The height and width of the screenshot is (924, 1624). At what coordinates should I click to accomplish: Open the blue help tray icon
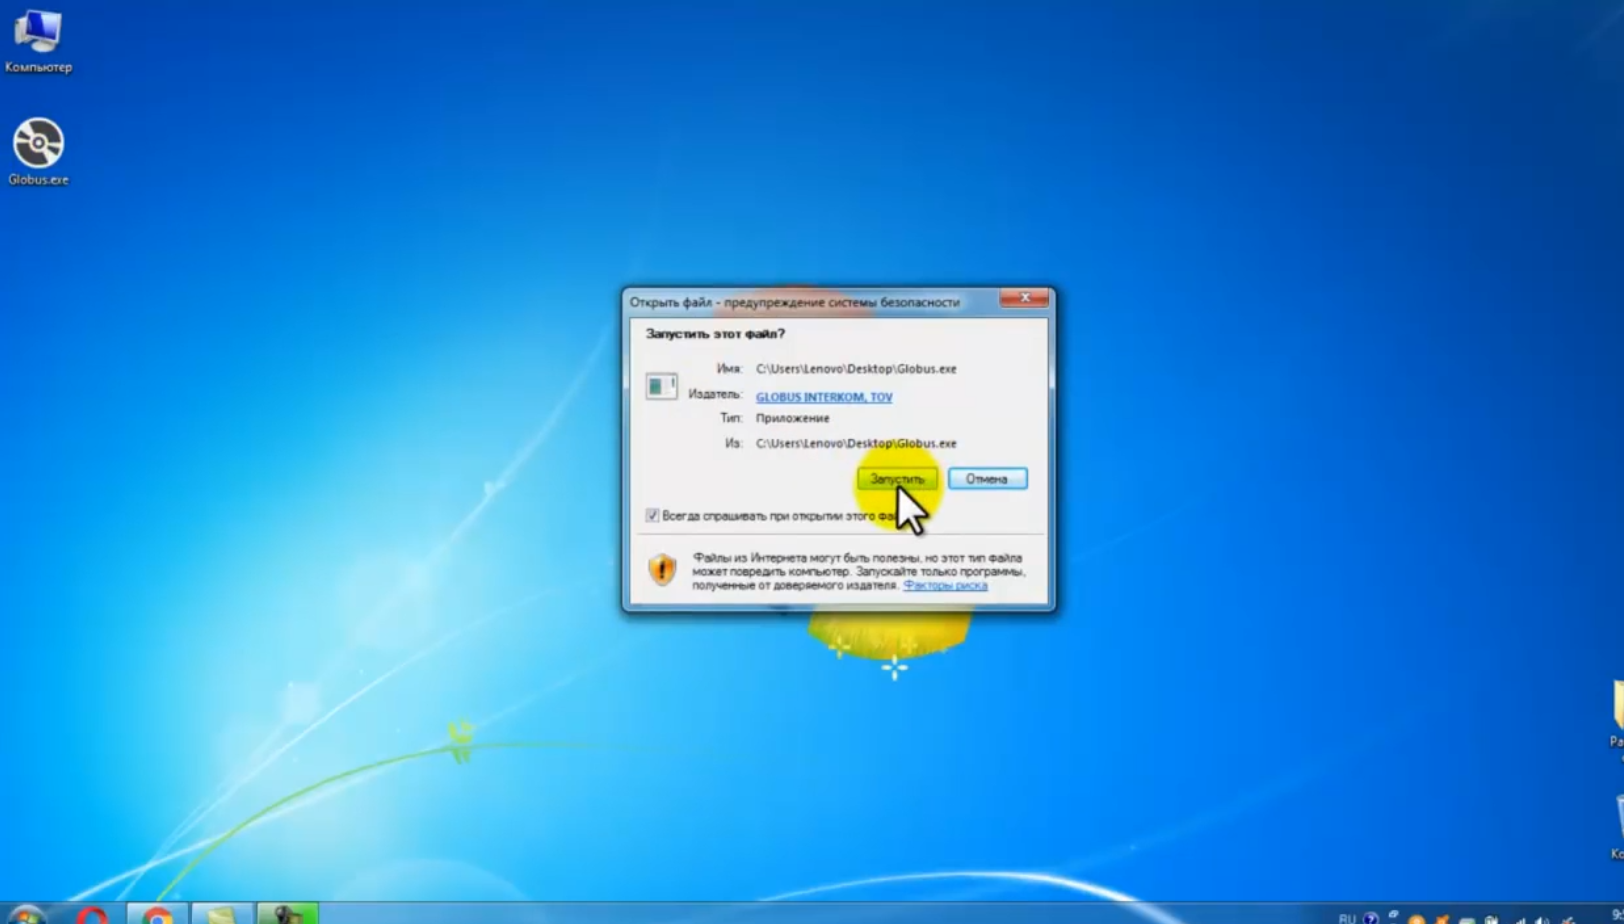pyautogui.click(x=1371, y=918)
